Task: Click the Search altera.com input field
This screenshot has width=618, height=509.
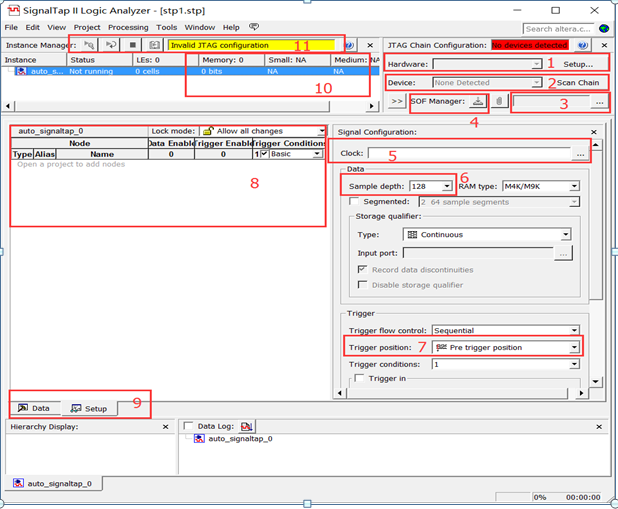Action: (x=559, y=29)
